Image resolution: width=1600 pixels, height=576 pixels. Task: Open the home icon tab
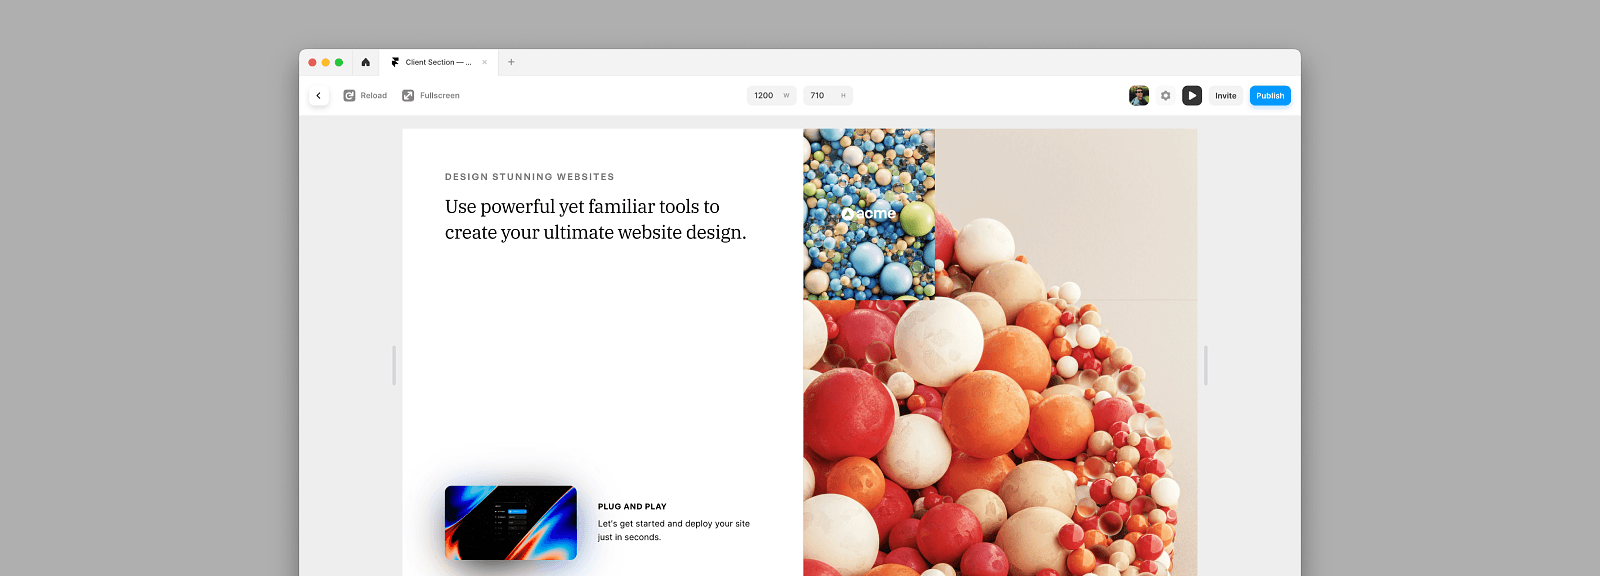point(366,62)
